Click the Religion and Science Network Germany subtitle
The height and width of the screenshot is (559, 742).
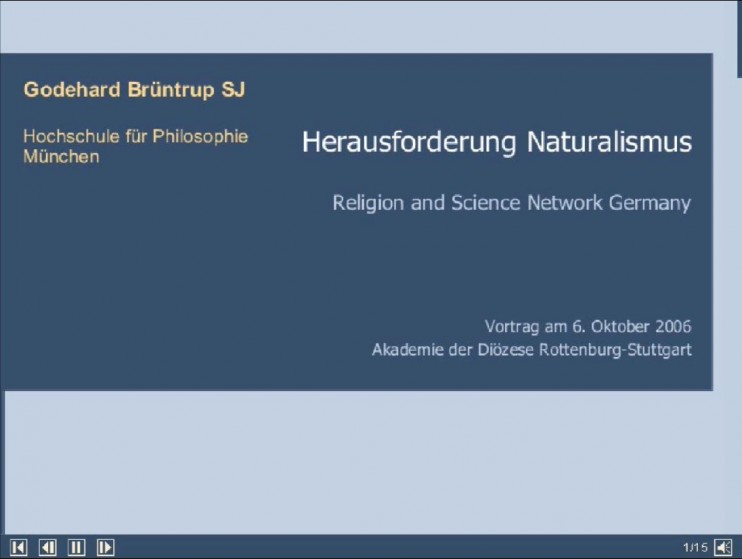point(512,204)
